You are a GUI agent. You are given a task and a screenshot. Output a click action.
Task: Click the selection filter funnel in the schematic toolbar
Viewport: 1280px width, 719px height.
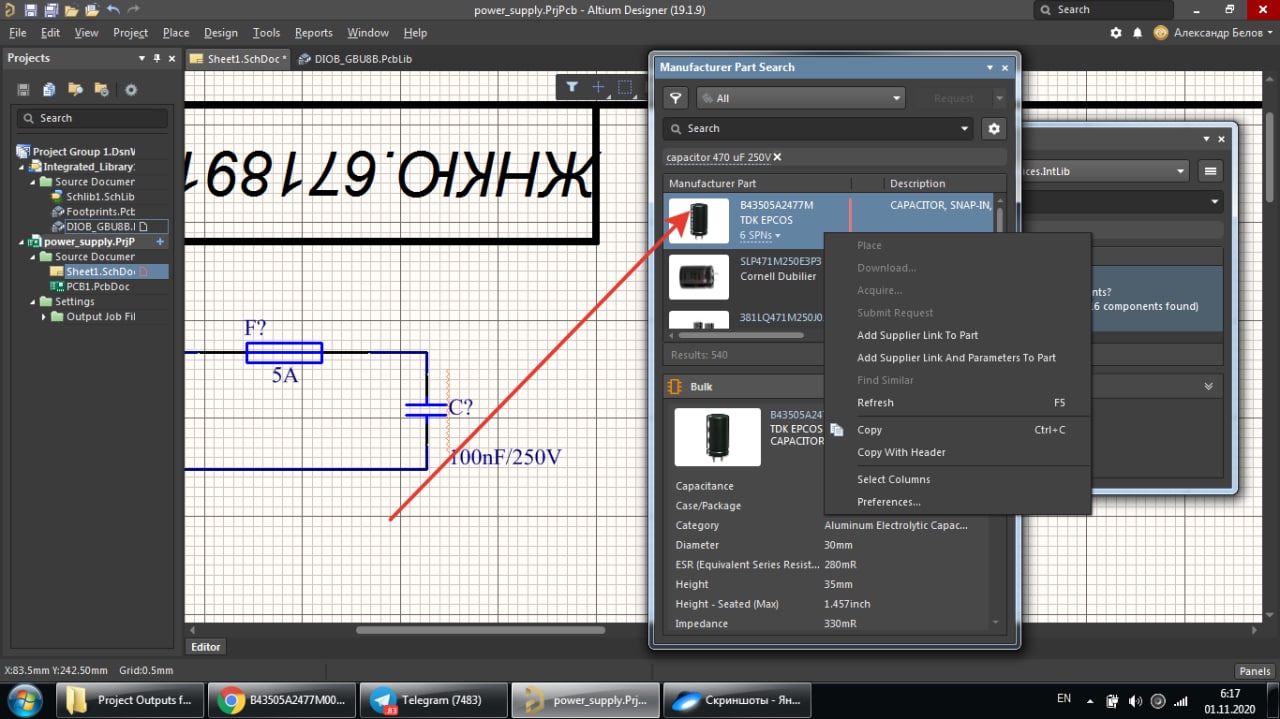point(571,87)
